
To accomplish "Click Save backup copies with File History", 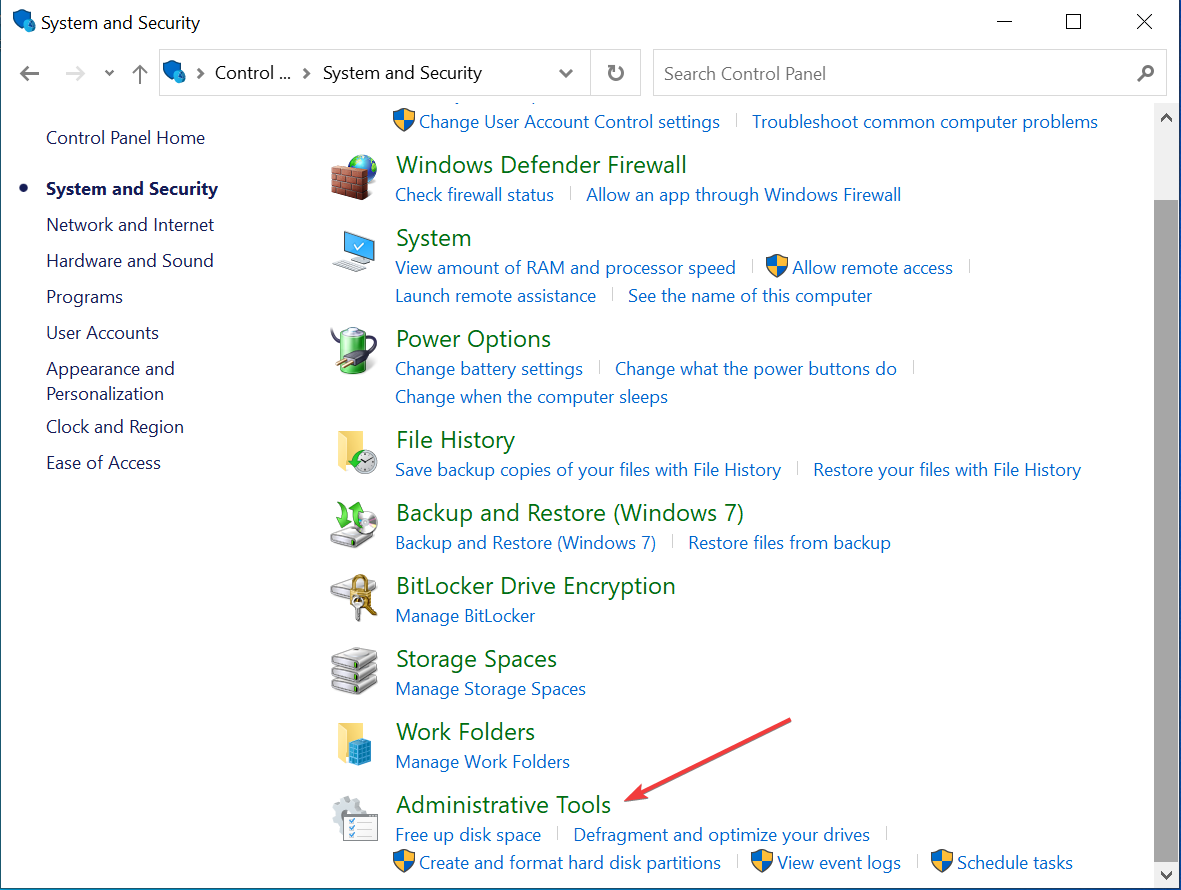I will click(x=587, y=470).
